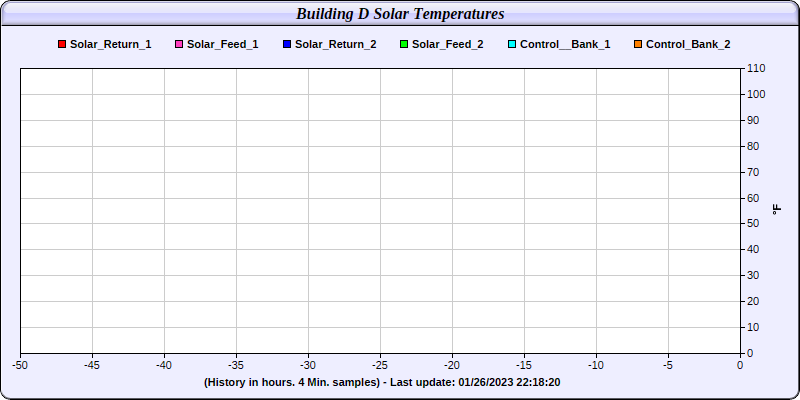This screenshot has height=400, width=800.
Task: Toggle the Control_Bank_2 series label
Action: click(688, 44)
